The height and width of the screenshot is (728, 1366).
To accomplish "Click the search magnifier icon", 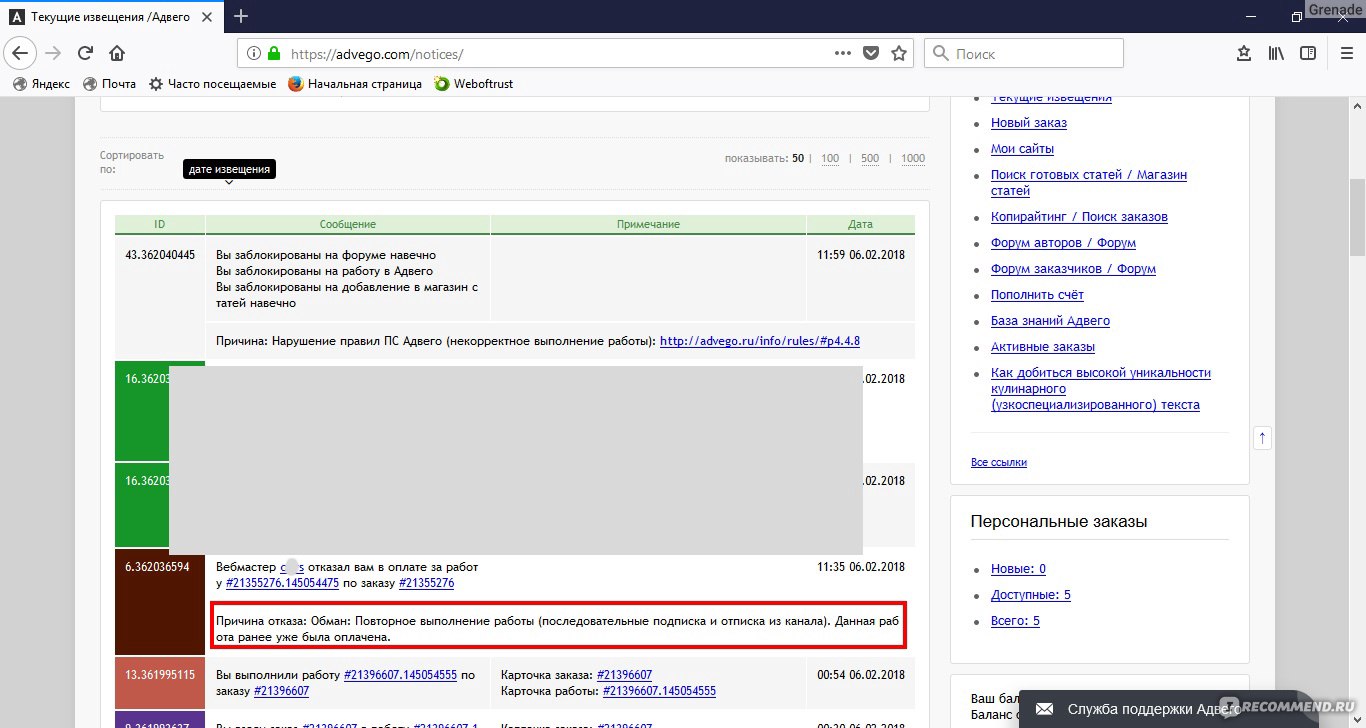I will (x=941, y=53).
